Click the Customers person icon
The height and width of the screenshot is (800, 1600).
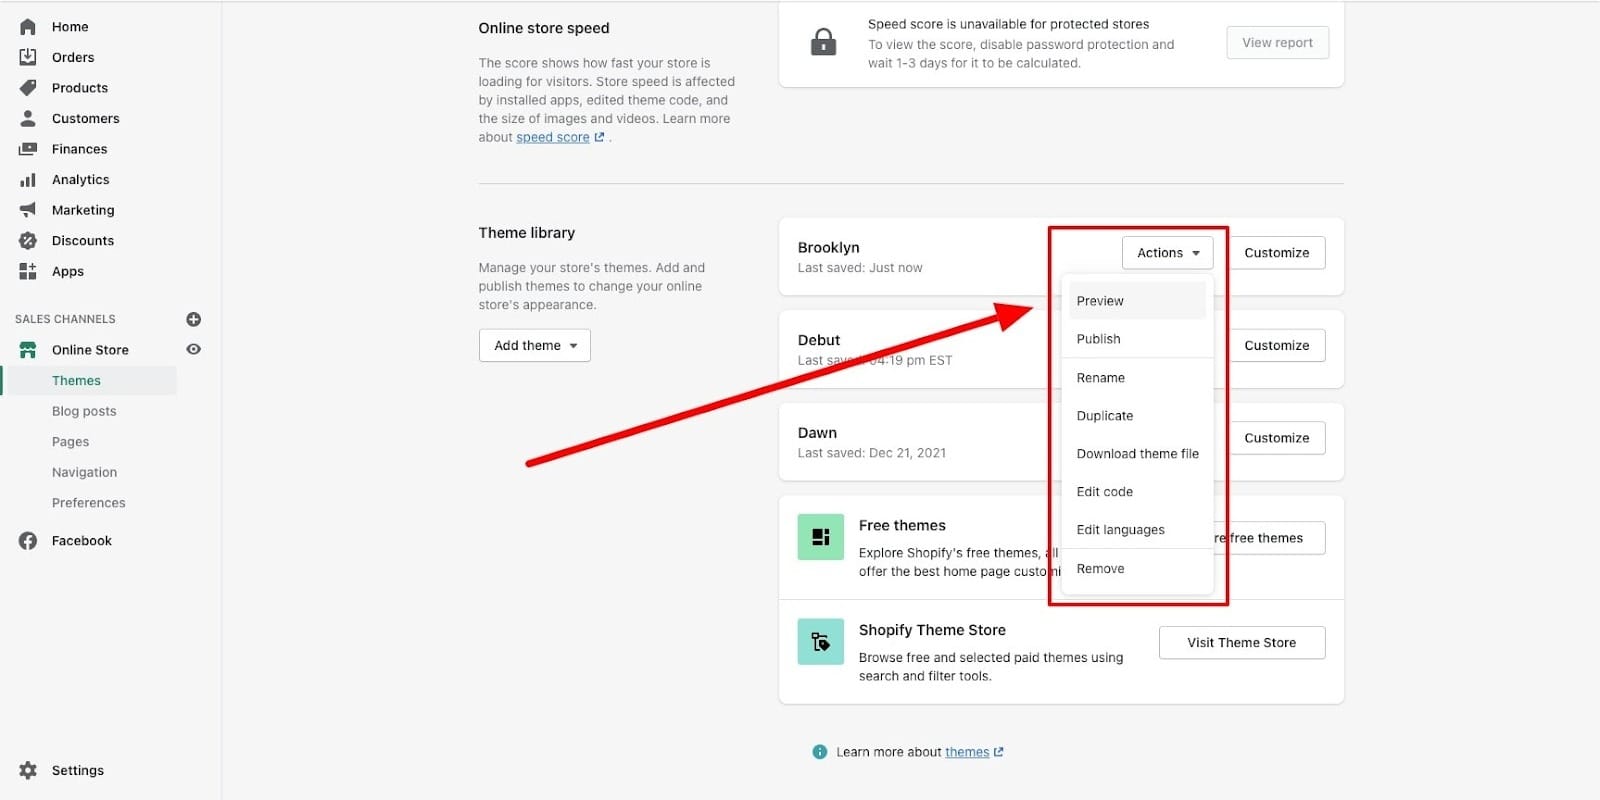tap(28, 118)
